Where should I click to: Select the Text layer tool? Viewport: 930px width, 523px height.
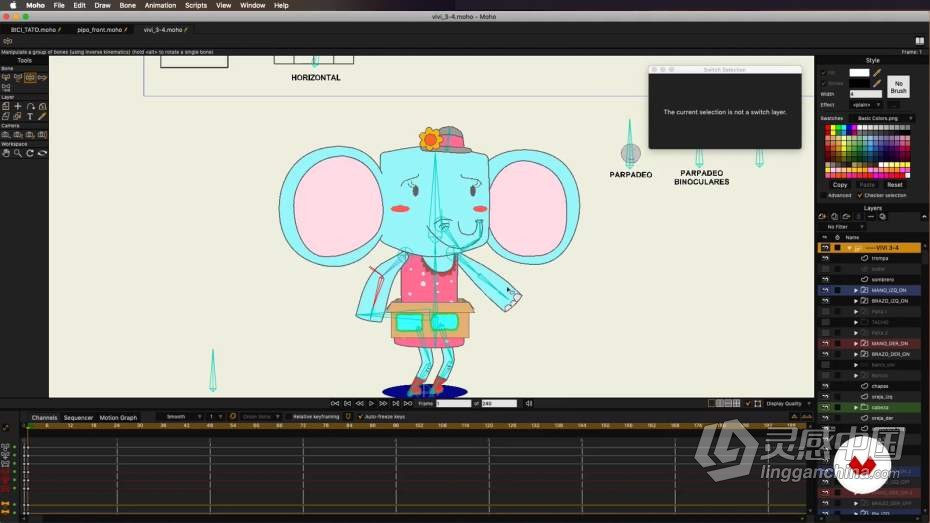(x=30, y=117)
